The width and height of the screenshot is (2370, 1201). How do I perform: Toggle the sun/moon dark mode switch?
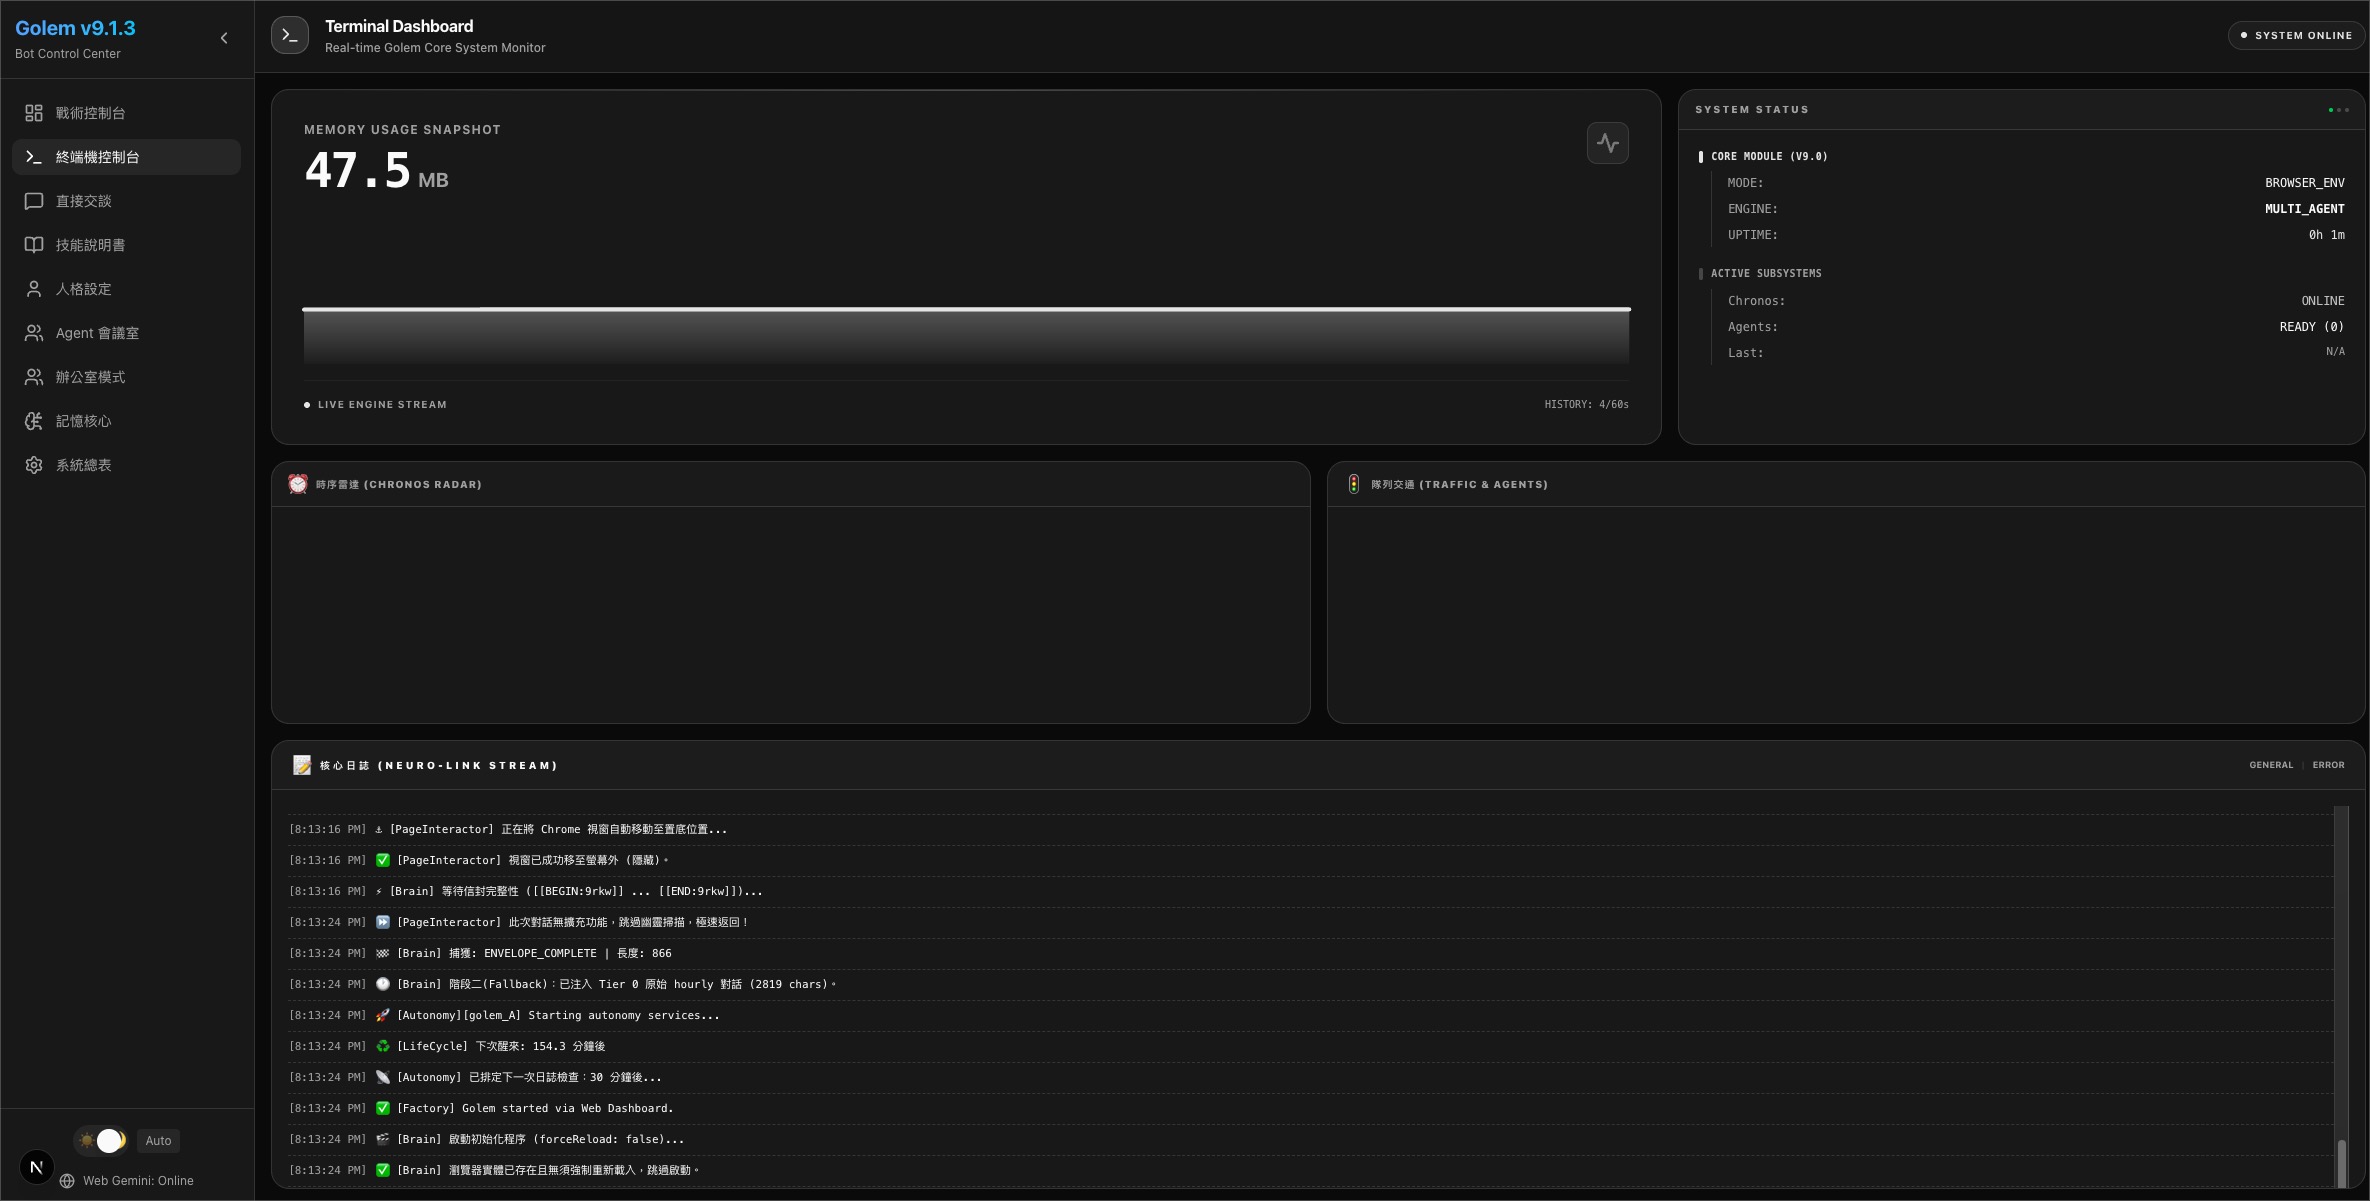click(x=101, y=1140)
